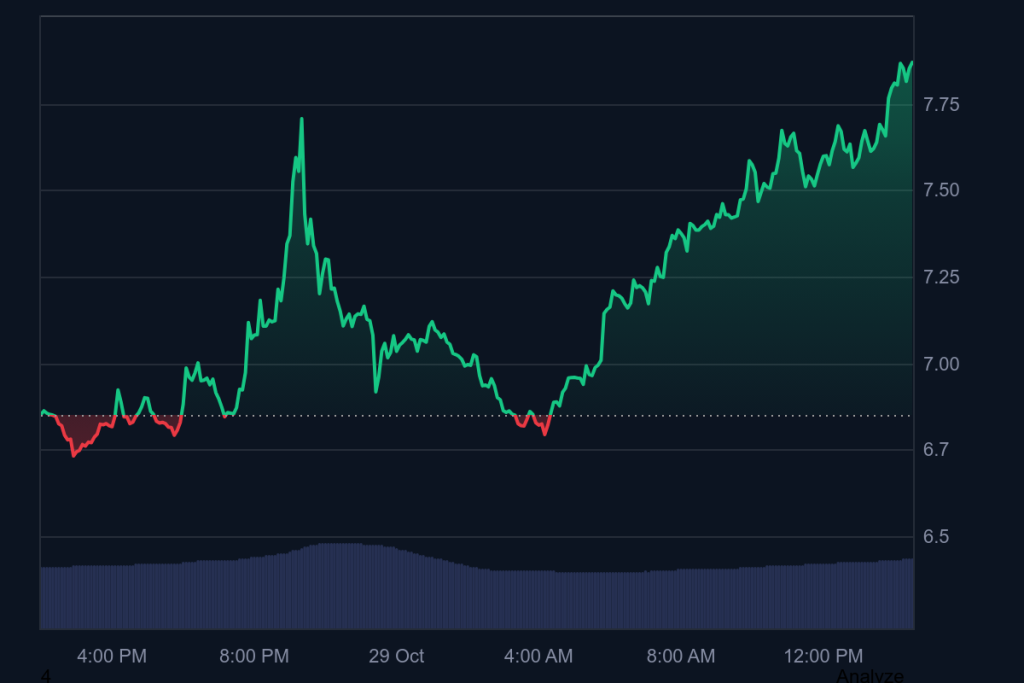Click the 12:00 PM time axis label
Viewport: 1024px width, 683px height.
[x=823, y=656]
